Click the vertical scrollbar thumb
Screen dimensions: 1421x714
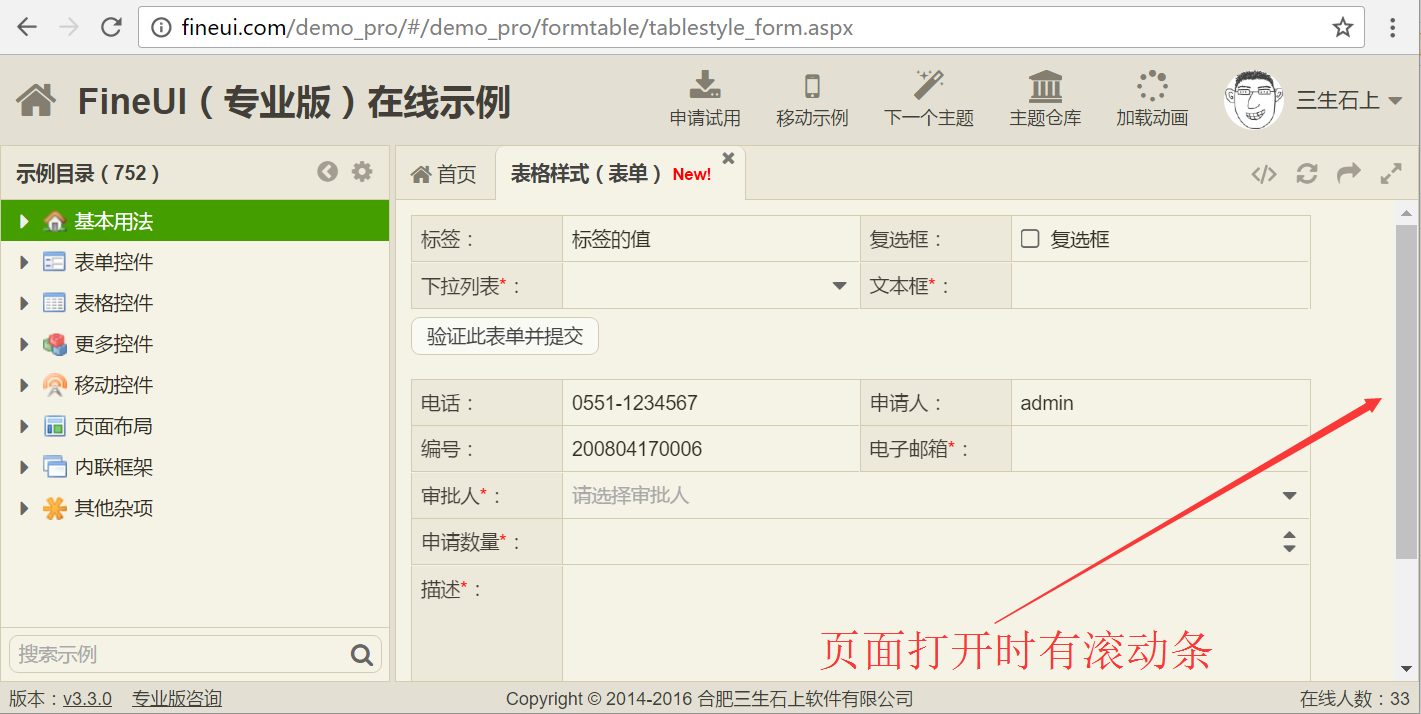tap(1406, 391)
